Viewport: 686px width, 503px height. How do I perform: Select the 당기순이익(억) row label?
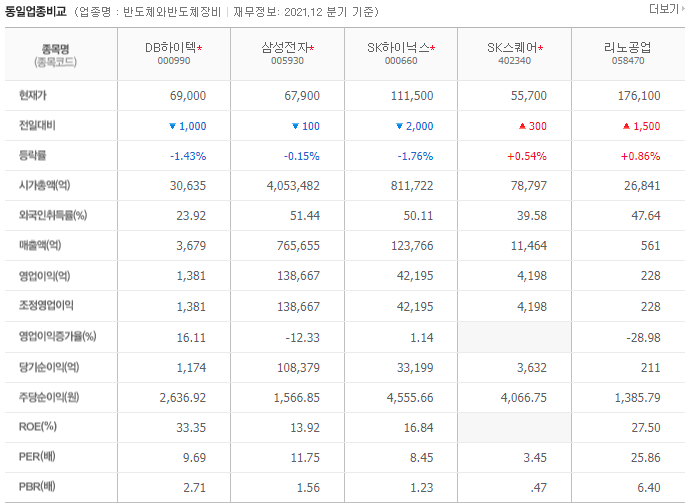[x=49, y=367]
